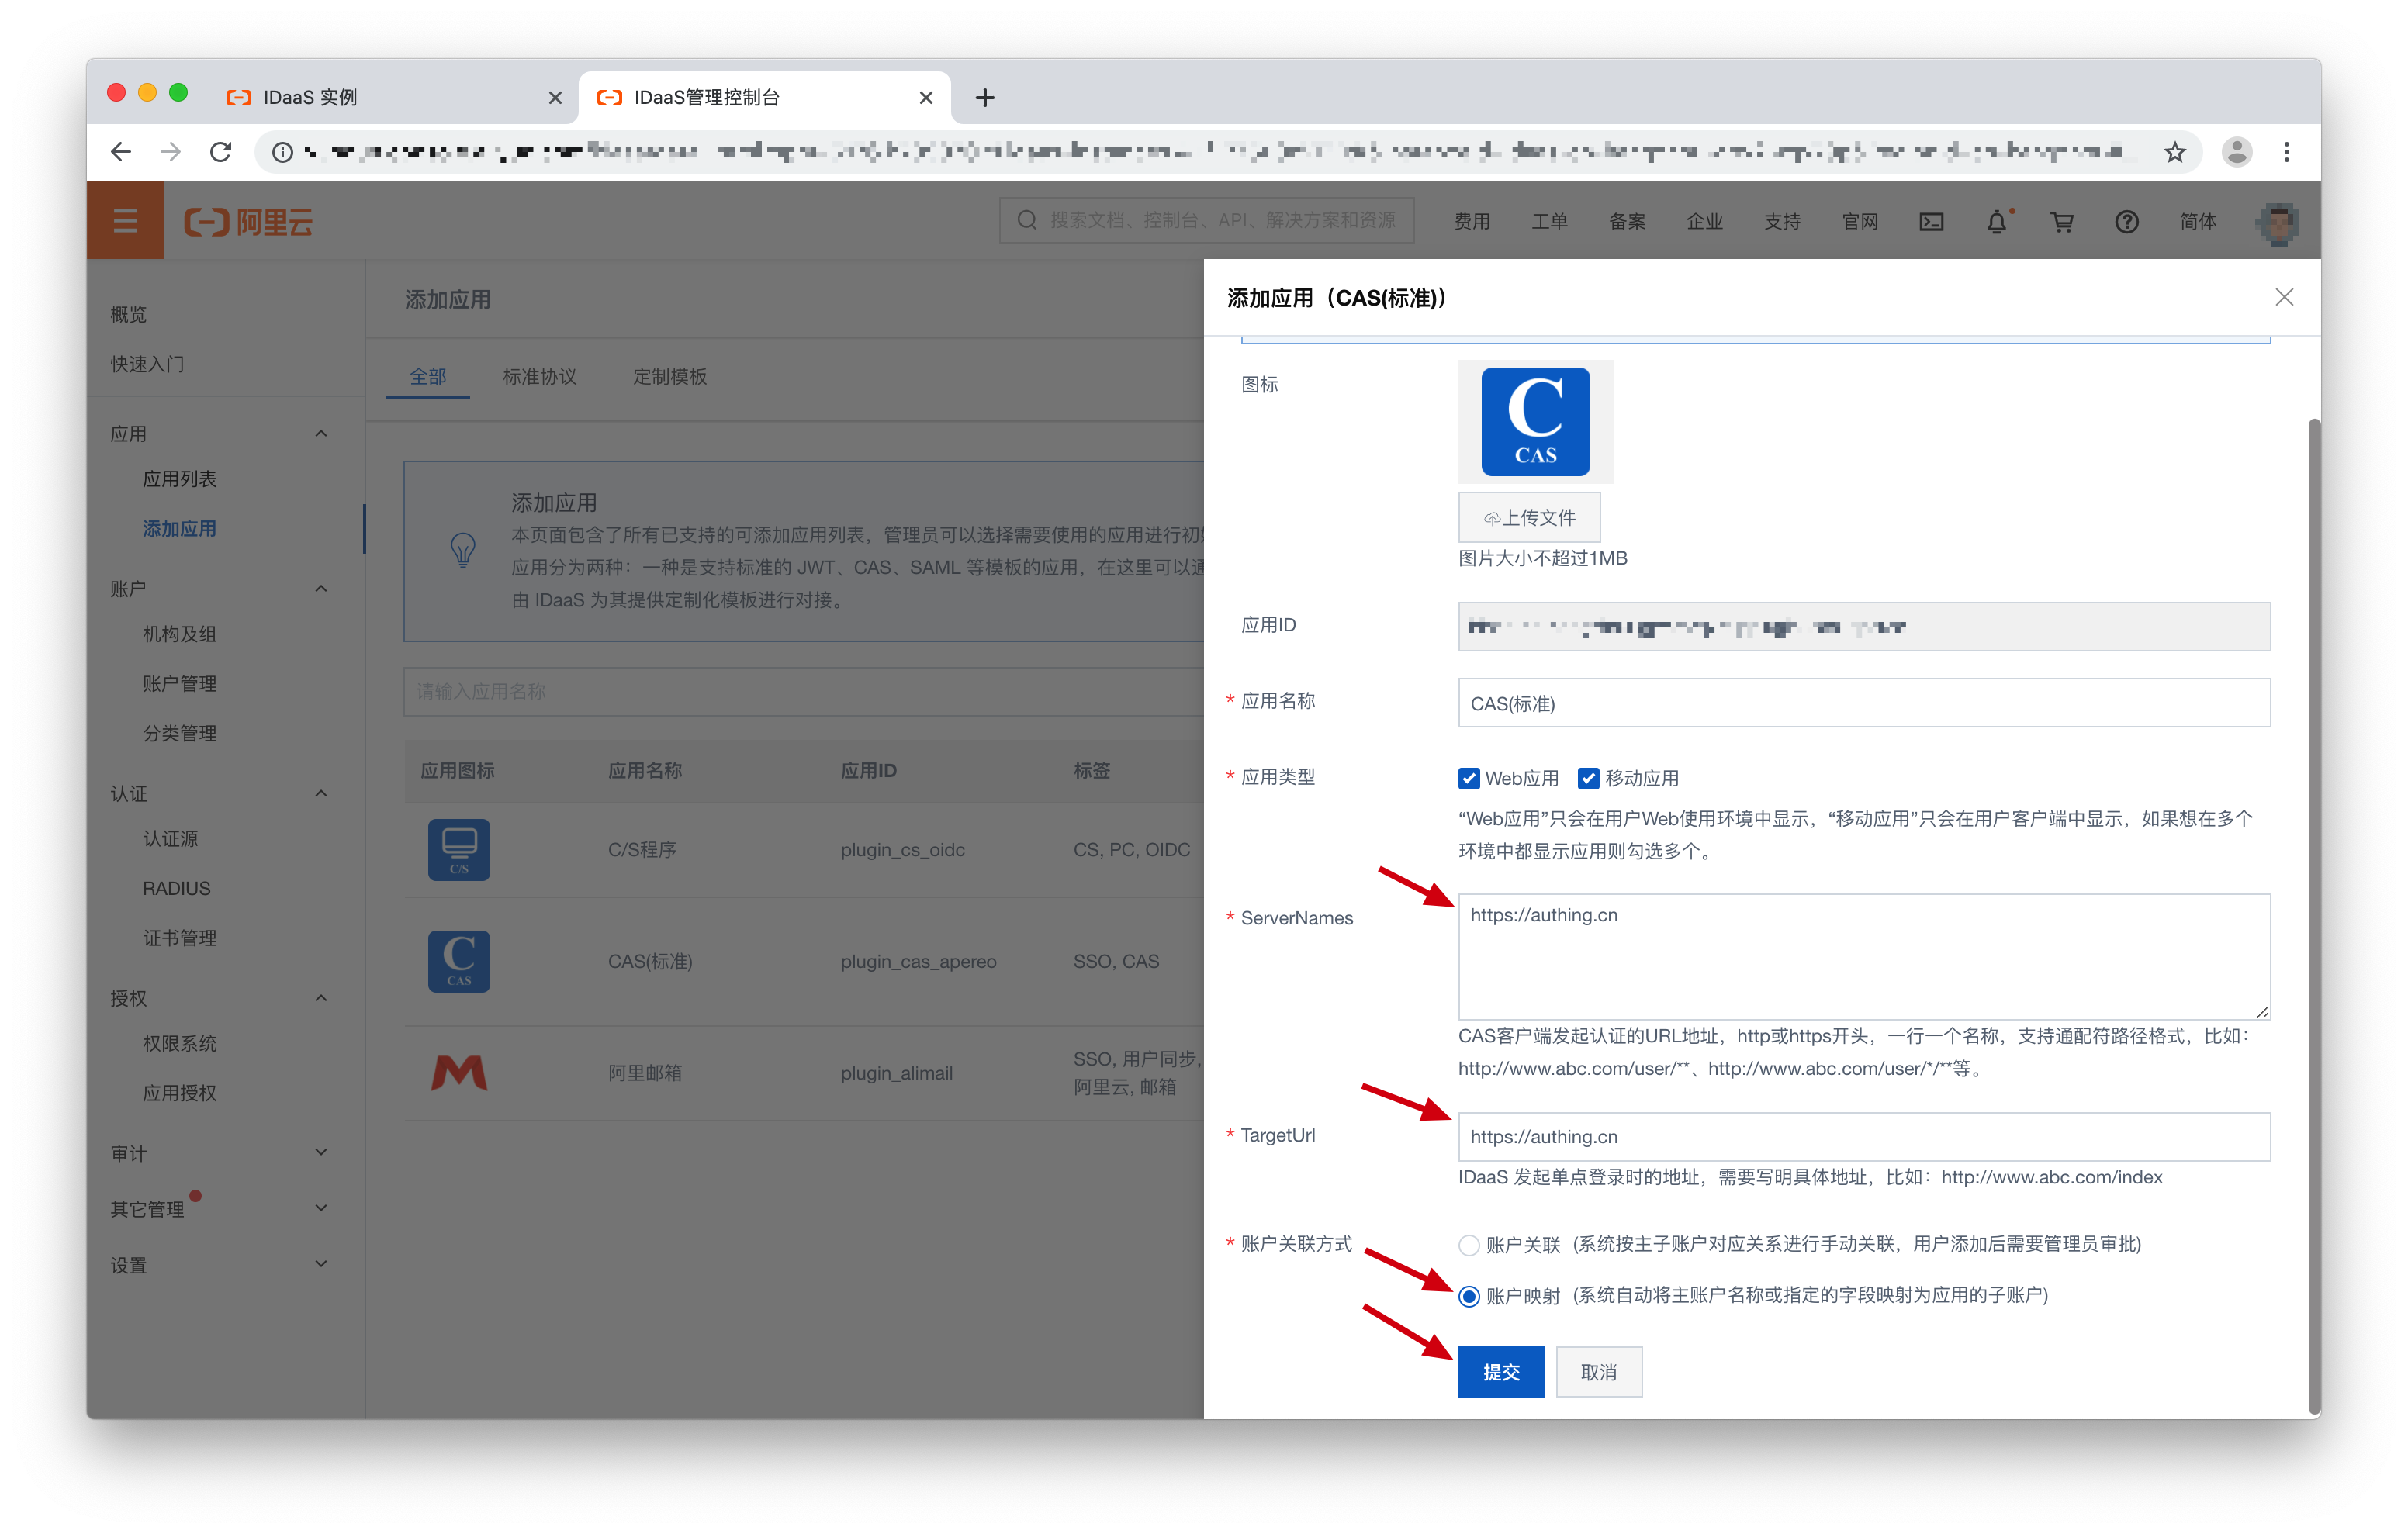Open 概览 in the sidebar

pyautogui.click(x=129, y=314)
